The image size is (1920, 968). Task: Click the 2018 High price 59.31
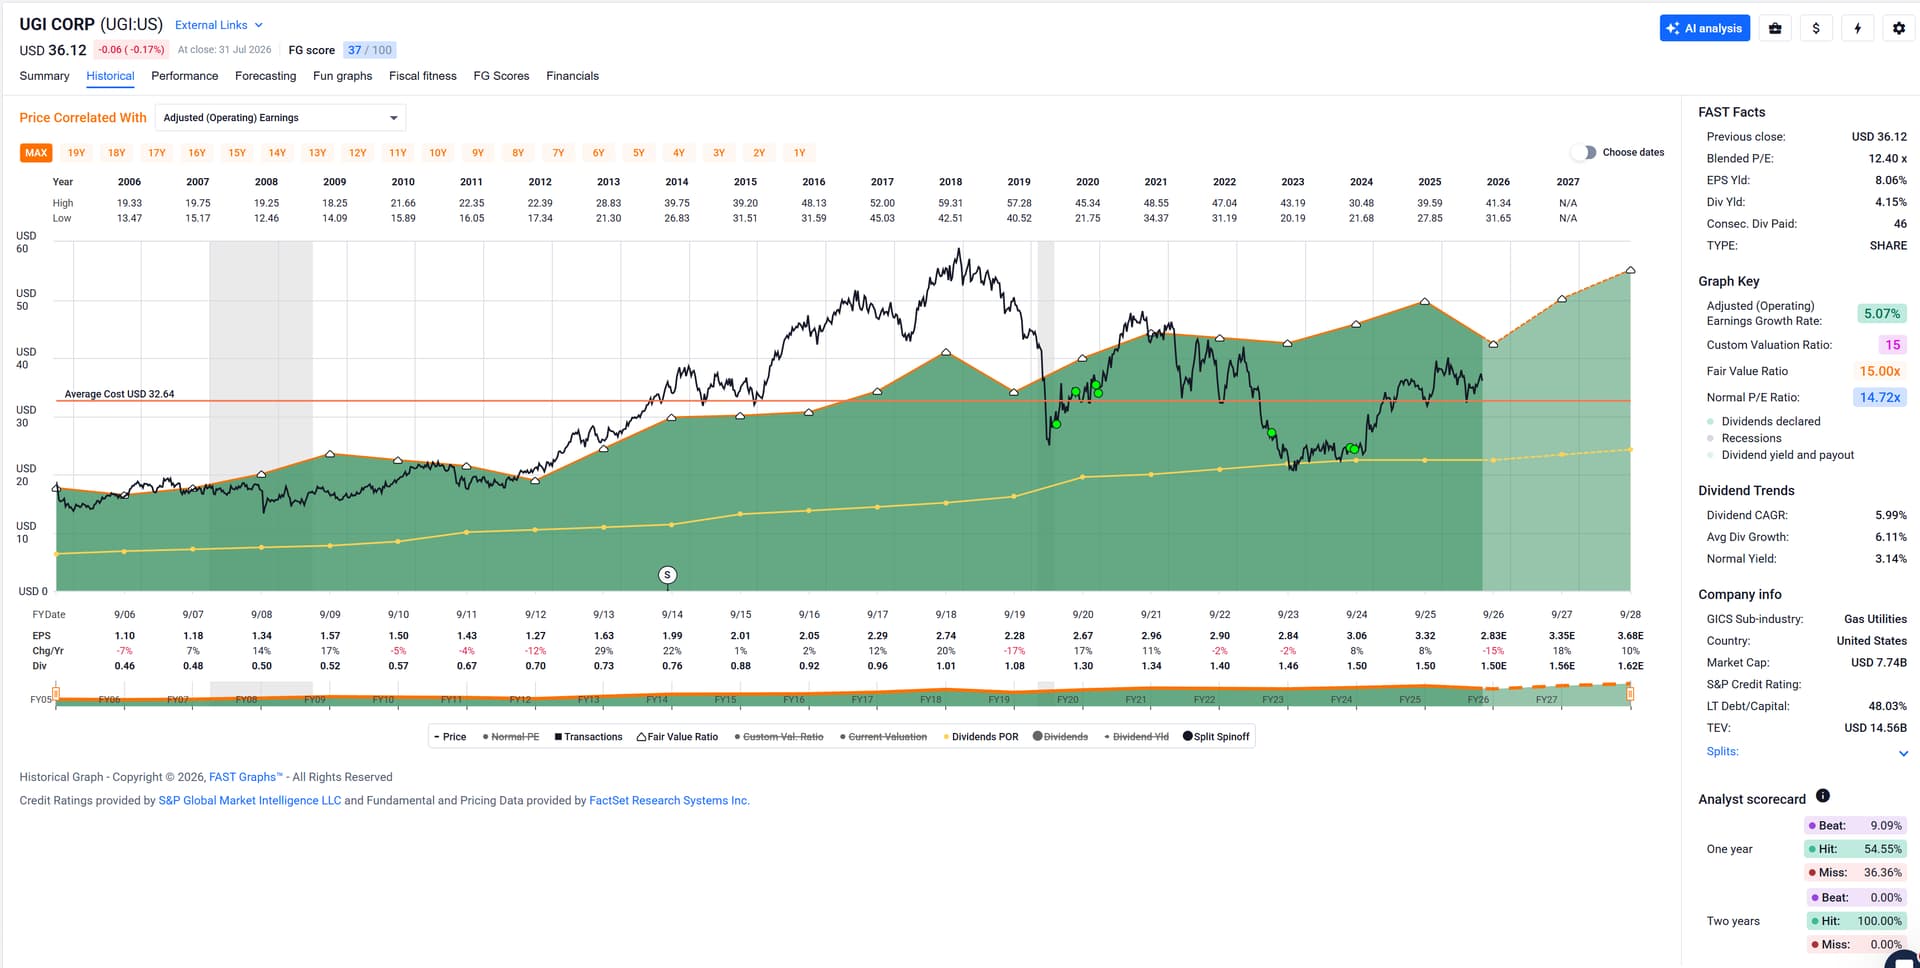point(950,203)
